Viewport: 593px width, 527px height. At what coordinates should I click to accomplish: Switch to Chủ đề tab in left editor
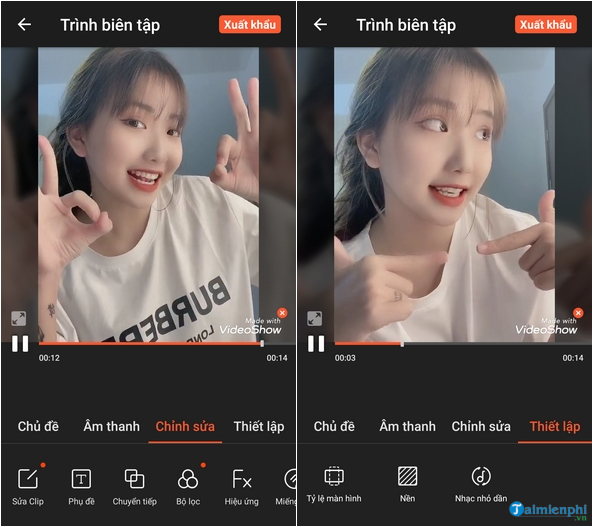point(38,426)
